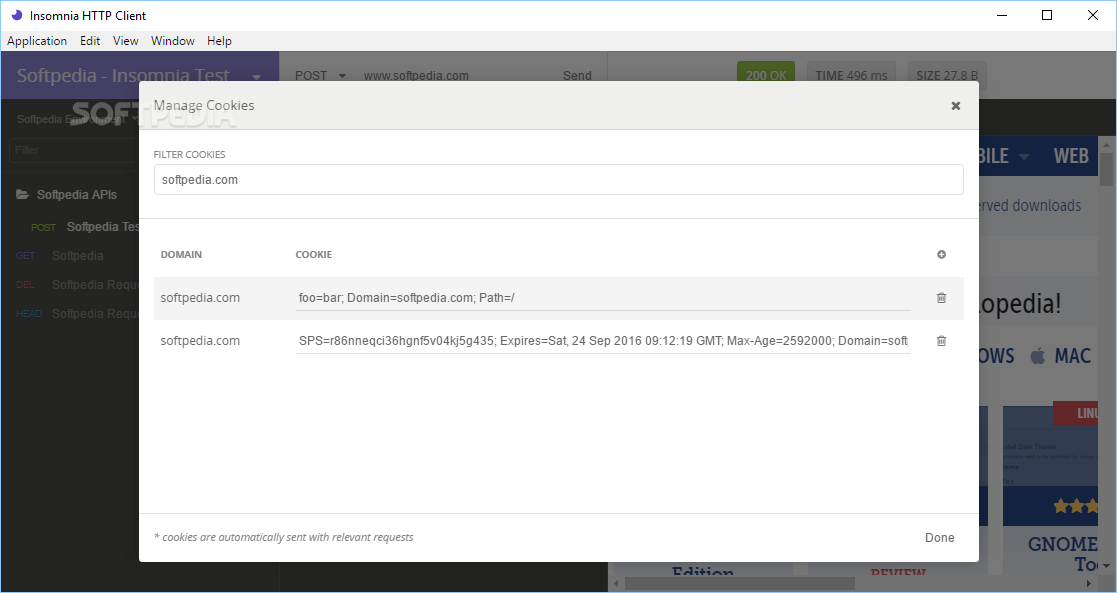The image size is (1117, 593).
Task: Click the COOKIE column header
Action: point(313,254)
